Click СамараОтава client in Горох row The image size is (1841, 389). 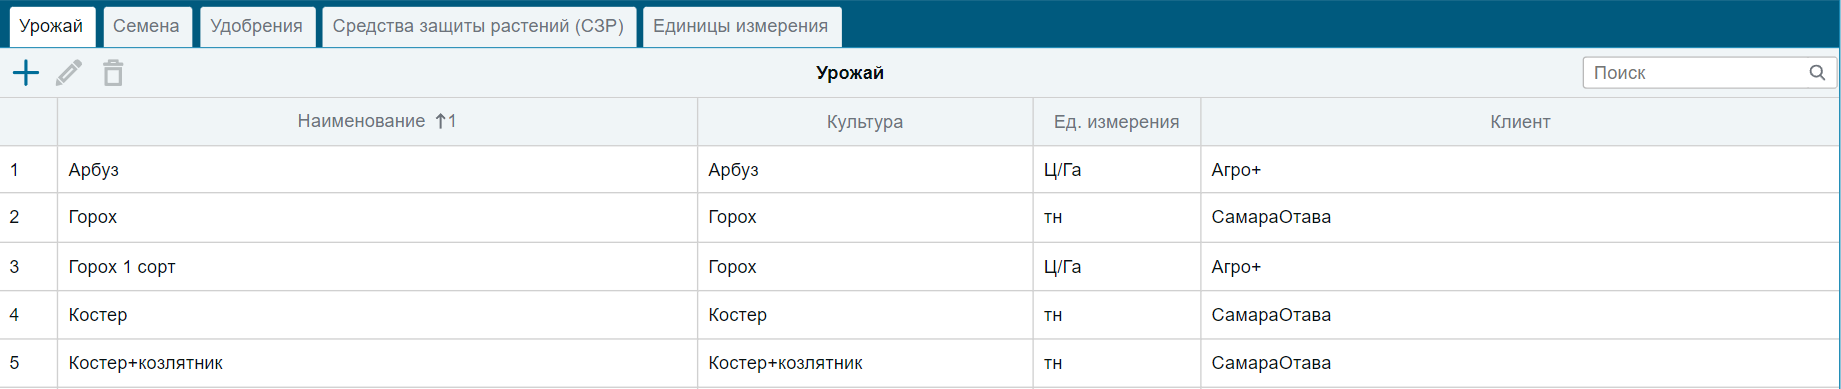(1271, 217)
